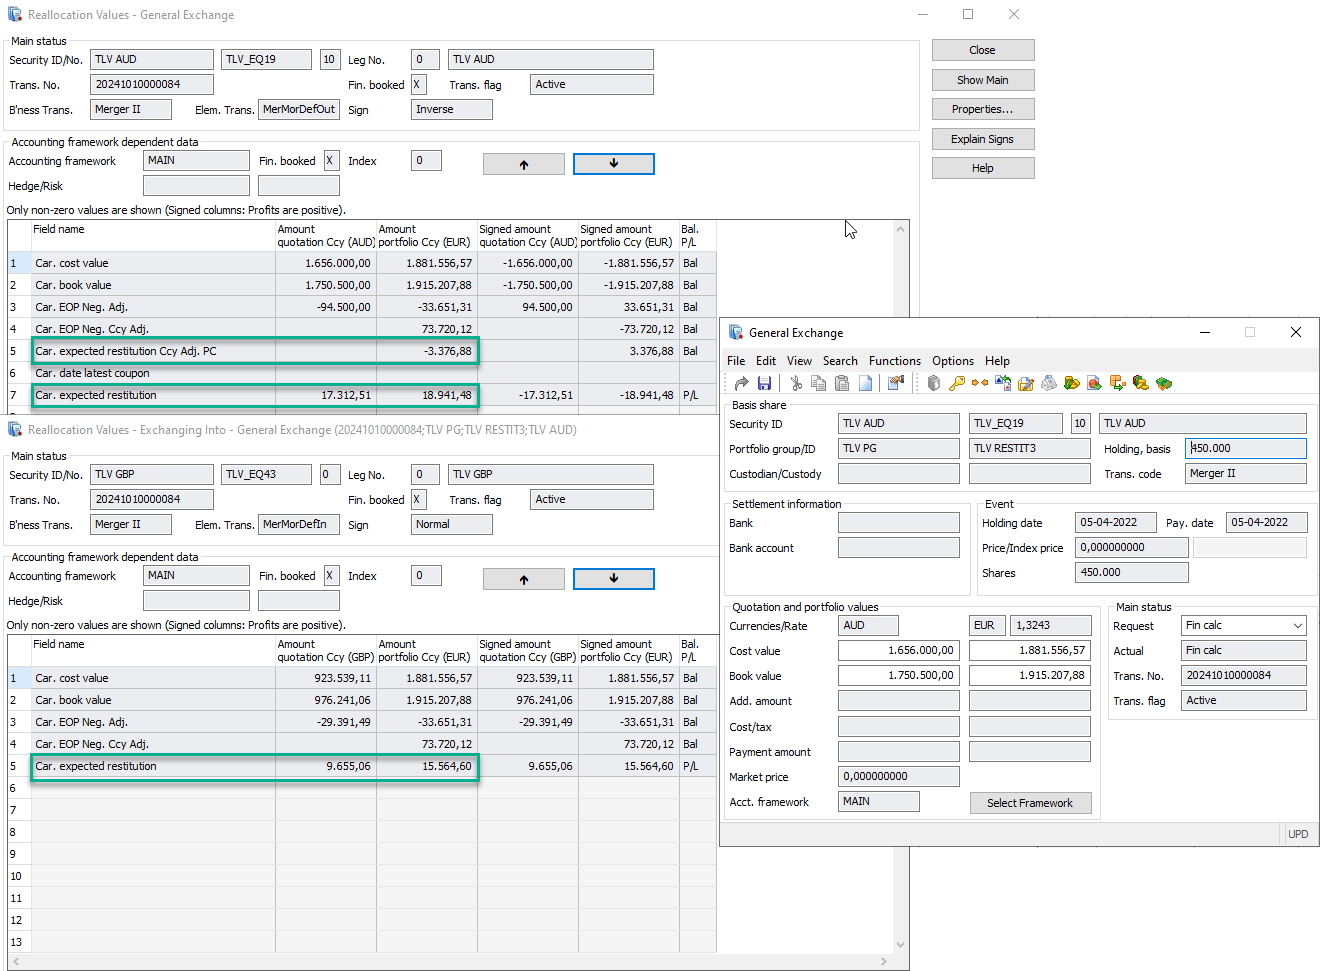Image resolution: width=1320 pixels, height=971 pixels.
Task: Click 'Car. book value' row in upper table
Action: coord(362,285)
